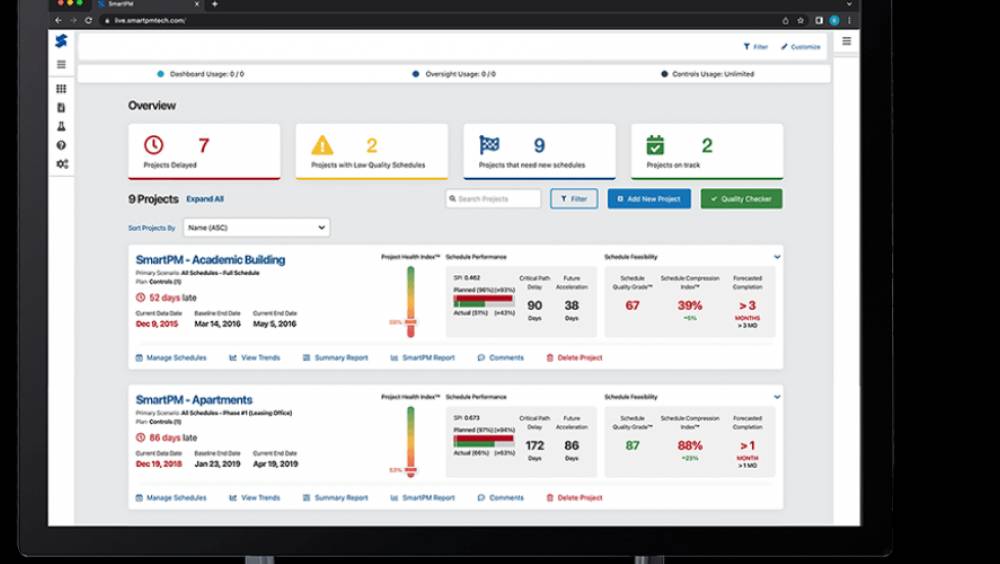Click the SmartPM logo icon in sidebar
1000x564 pixels.
[x=61, y=41]
